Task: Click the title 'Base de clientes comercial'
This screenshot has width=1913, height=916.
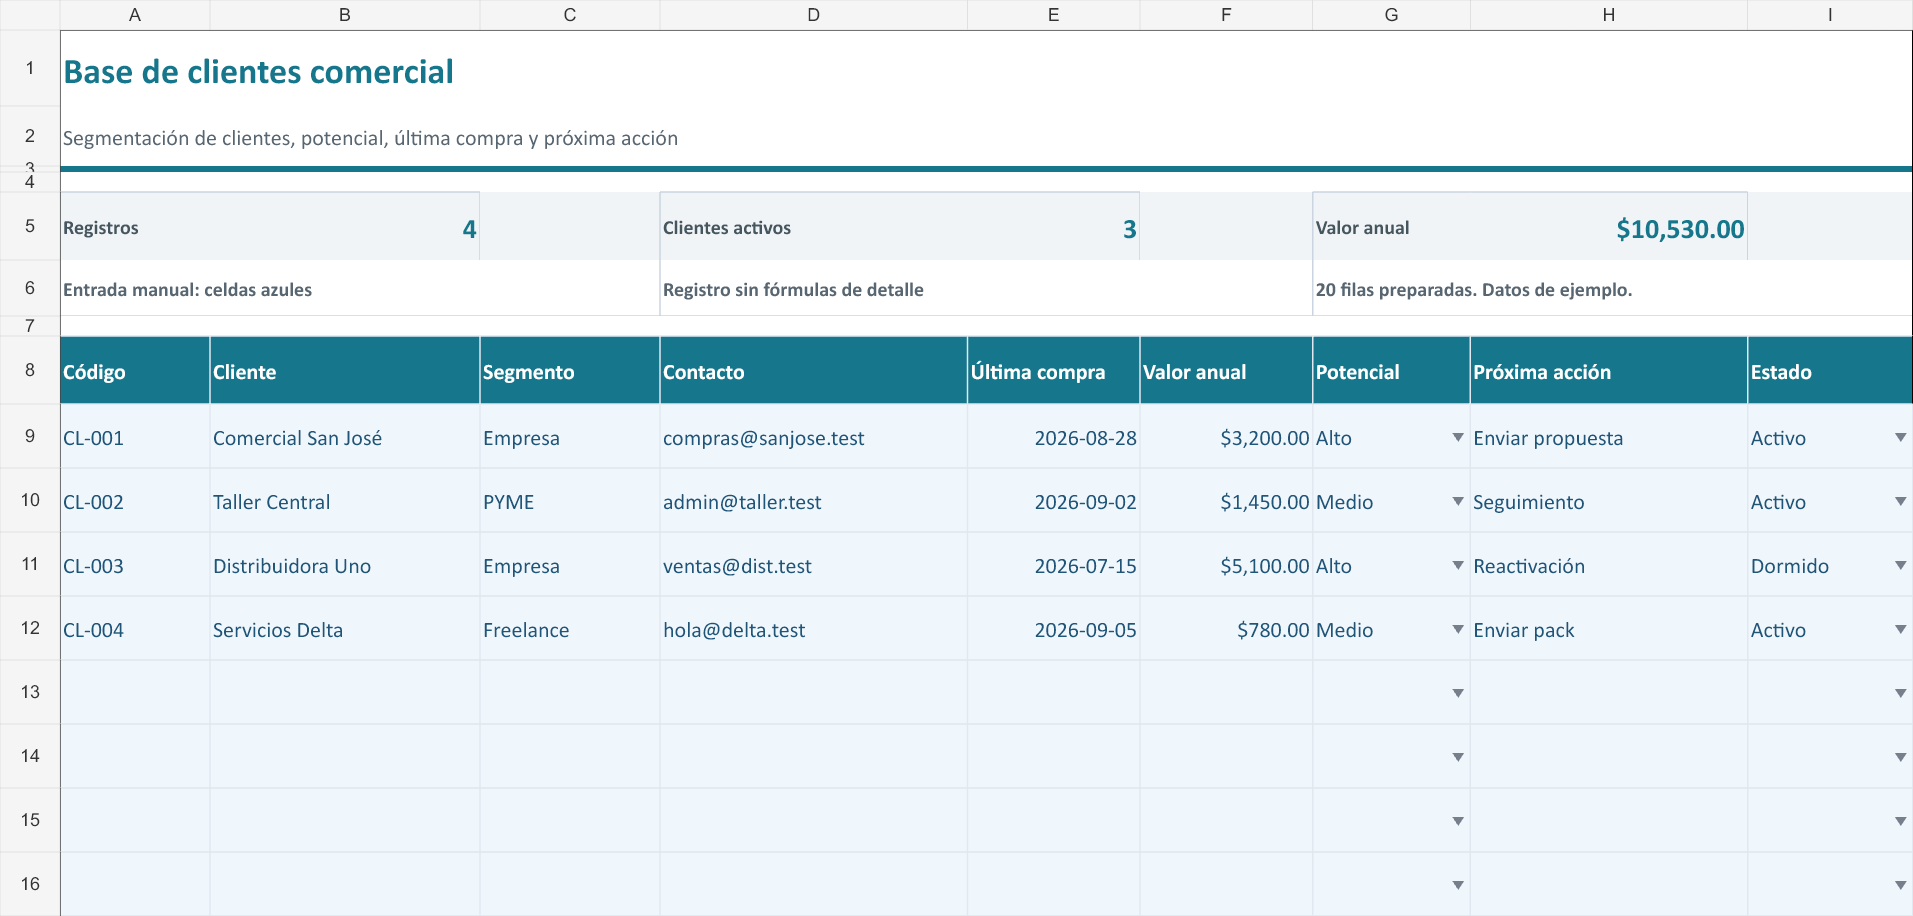Action: tap(258, 72)
